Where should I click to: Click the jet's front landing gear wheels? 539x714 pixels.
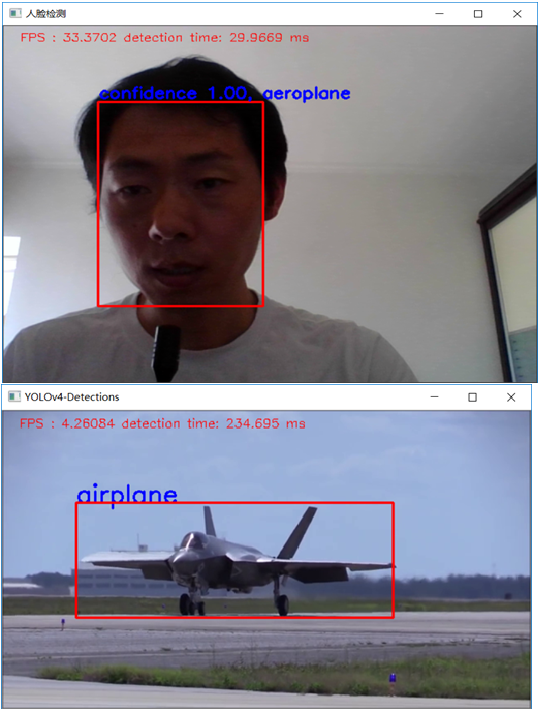[192, 605]
